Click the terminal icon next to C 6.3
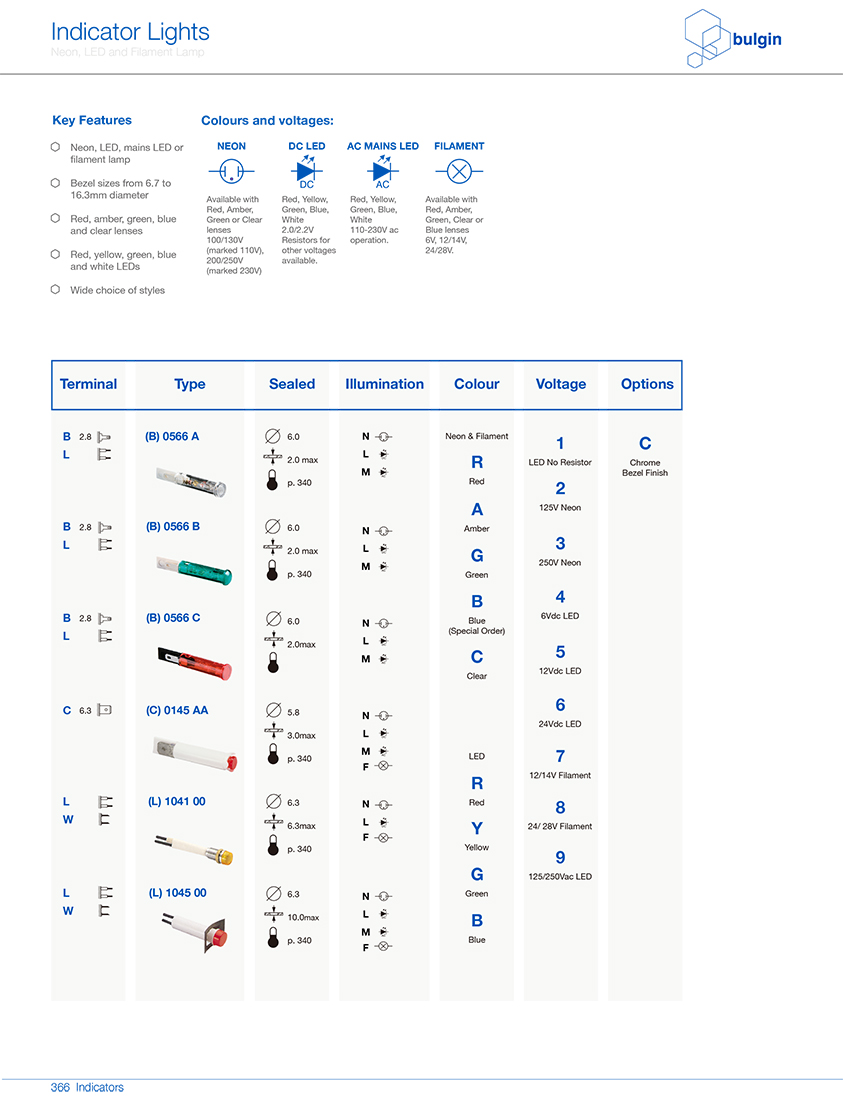Viewport: 843px width, 1097px height. (105, 711)
